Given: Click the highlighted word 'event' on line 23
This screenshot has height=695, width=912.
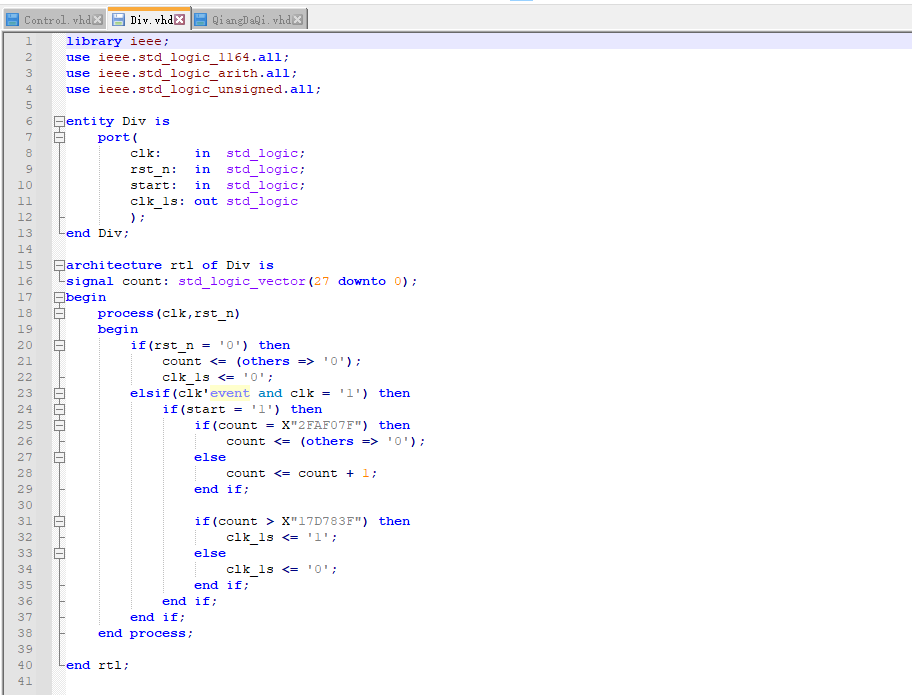Looking at the screenshot, I should click(230, 393).
